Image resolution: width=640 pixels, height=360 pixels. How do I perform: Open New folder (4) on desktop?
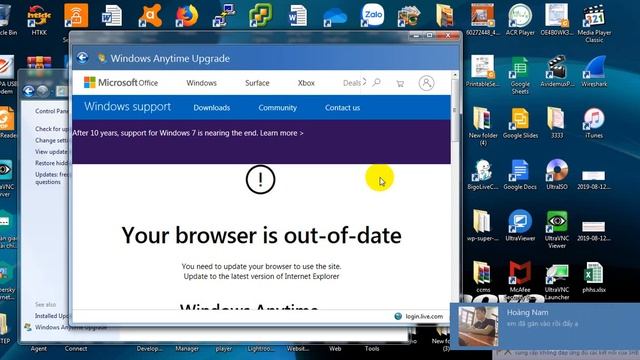pos(483,127)
